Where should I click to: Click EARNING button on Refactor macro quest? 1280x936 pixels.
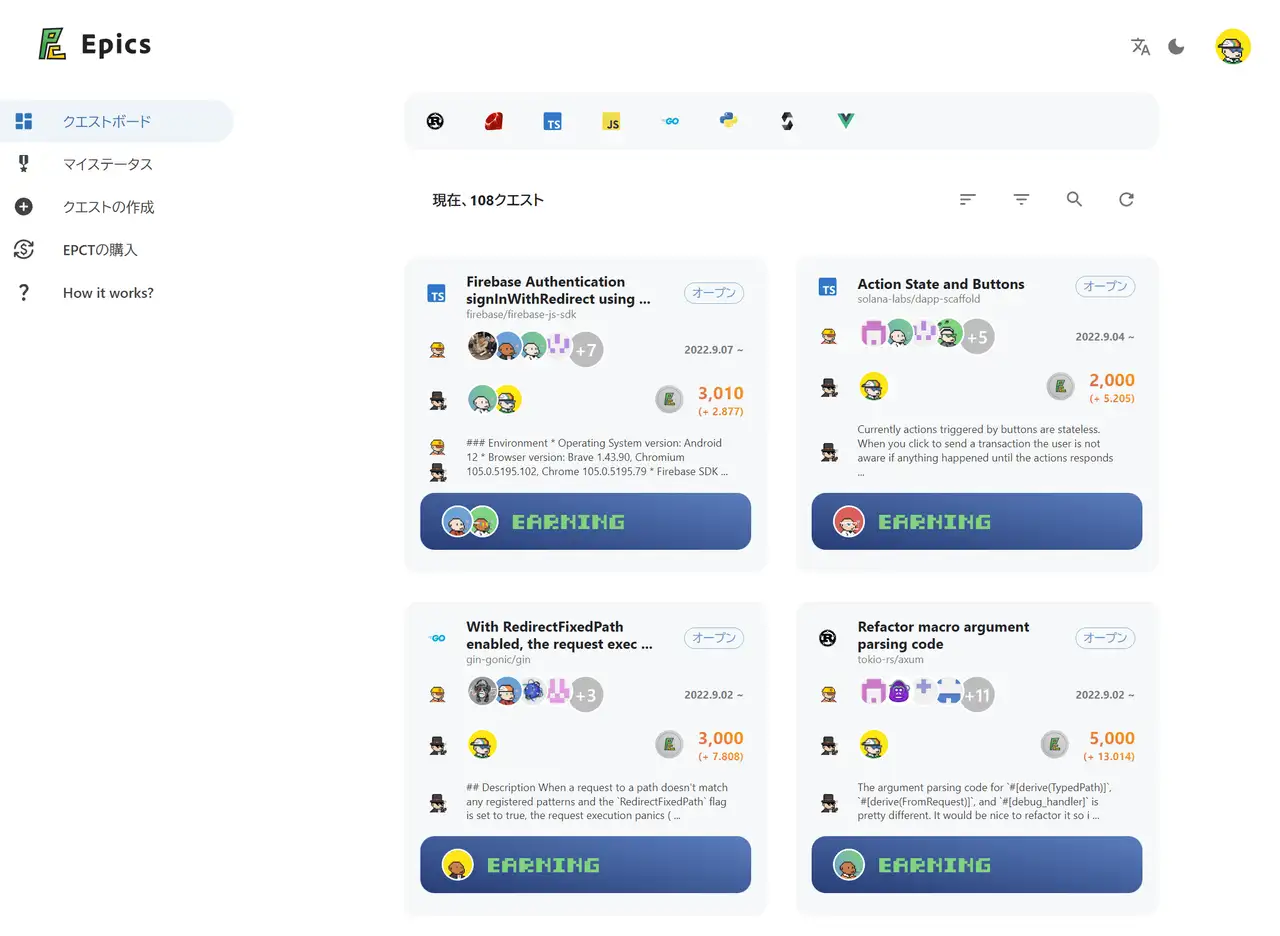click(x=976, y=864)
